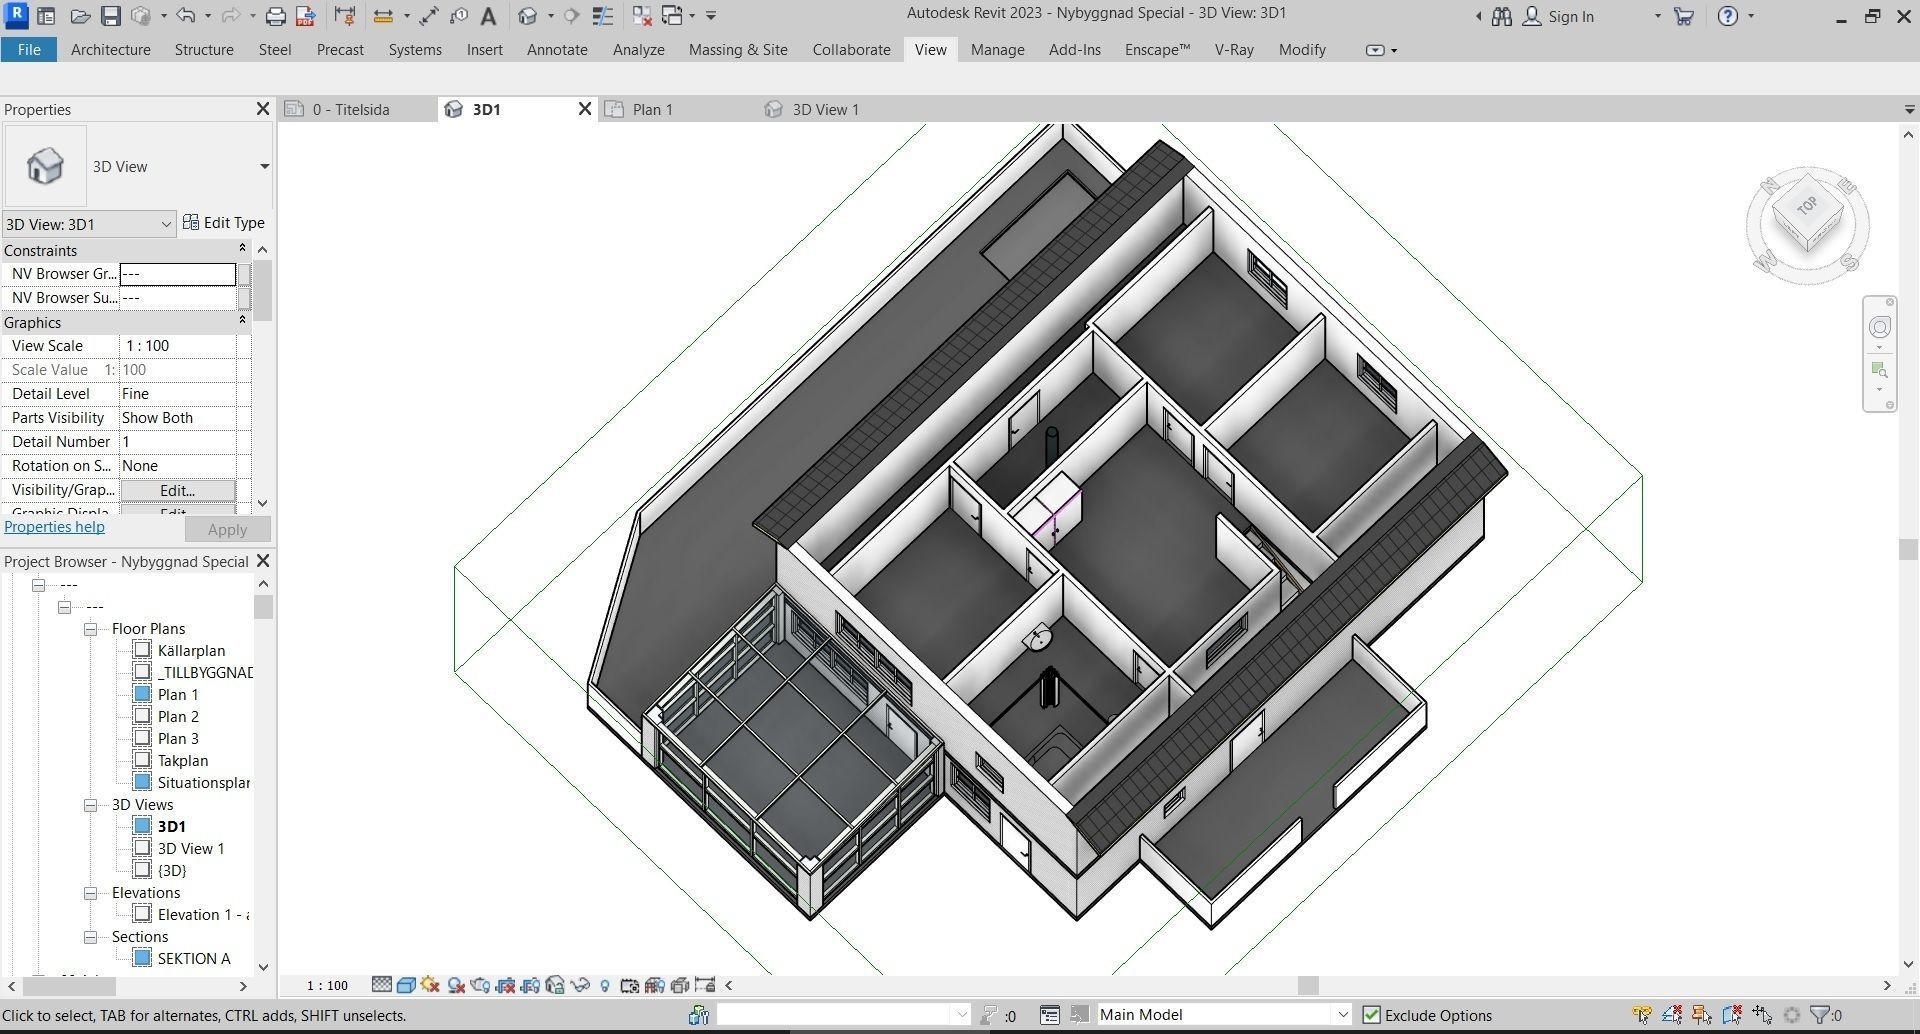Screen dimensions: 1920x1034
Task: Toggle Shadows icon in view control bar
Action: point(456,985)
